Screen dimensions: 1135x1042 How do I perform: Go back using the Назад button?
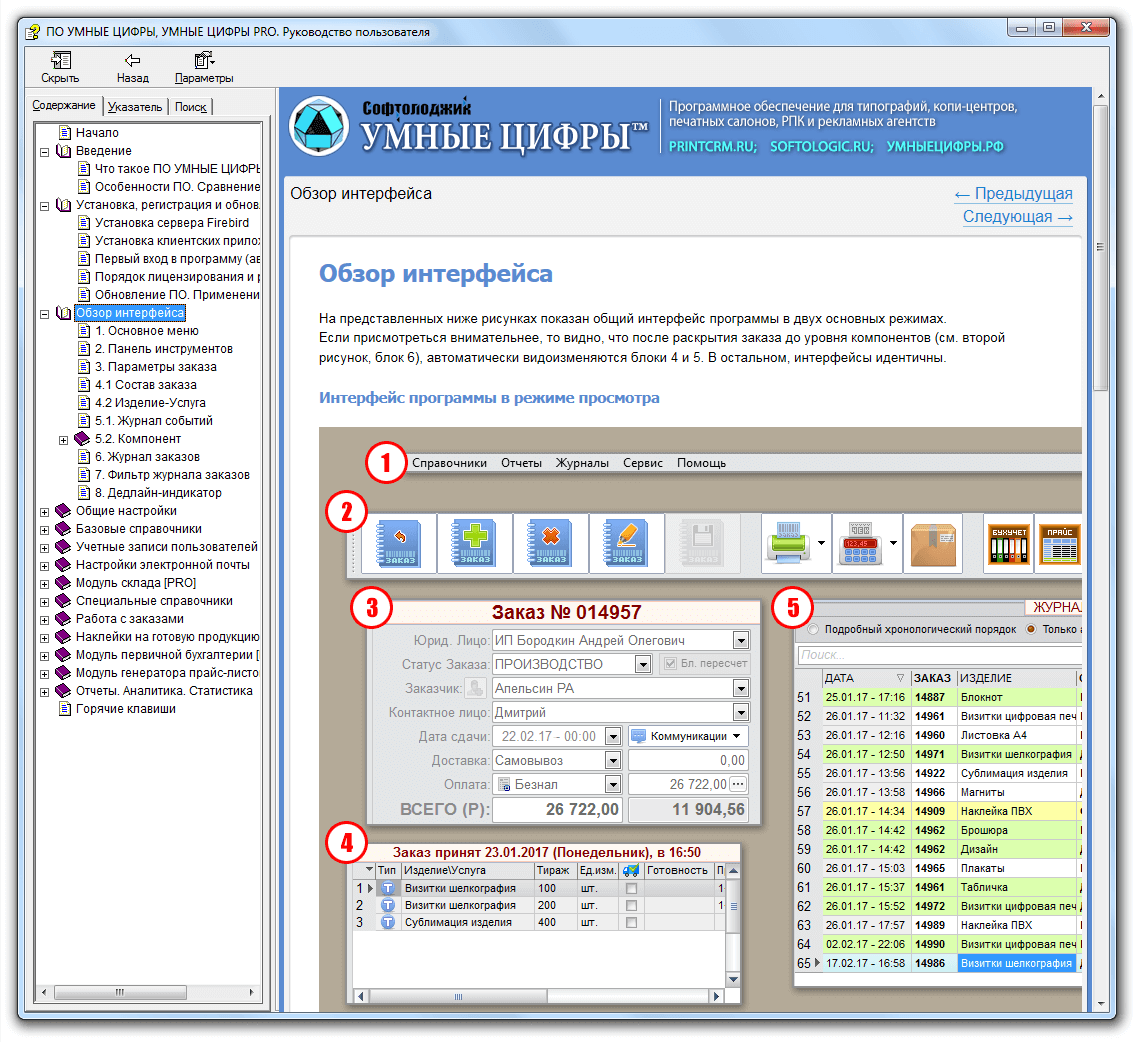coord(132,67)
